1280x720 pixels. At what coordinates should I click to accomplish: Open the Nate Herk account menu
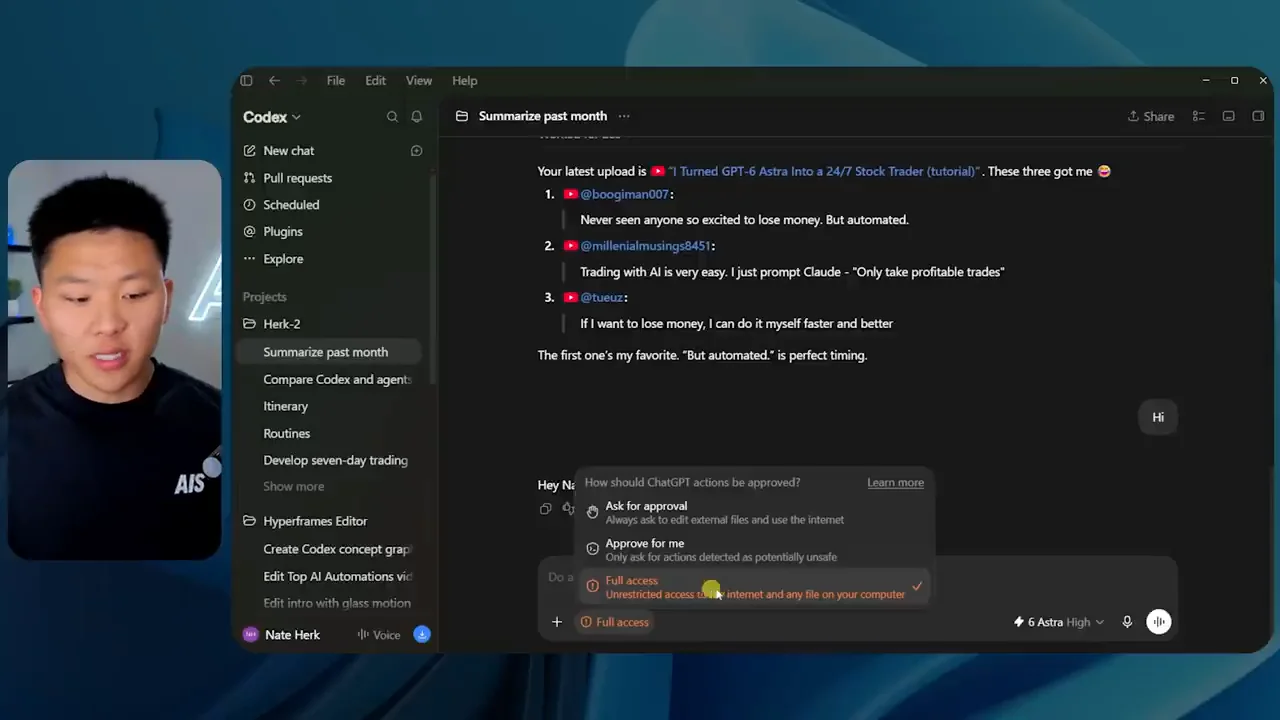[x=282, y=635]
